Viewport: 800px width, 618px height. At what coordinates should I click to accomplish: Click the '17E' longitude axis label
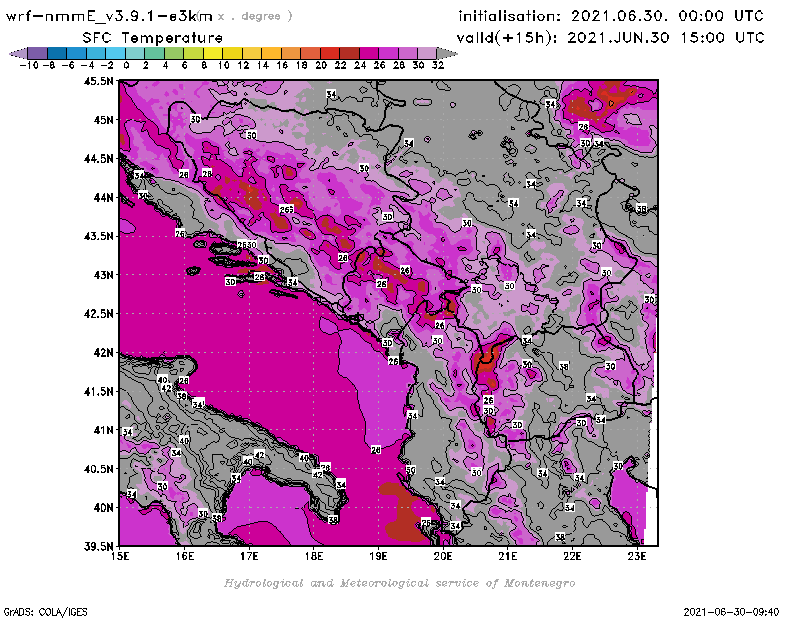[249, 556]
